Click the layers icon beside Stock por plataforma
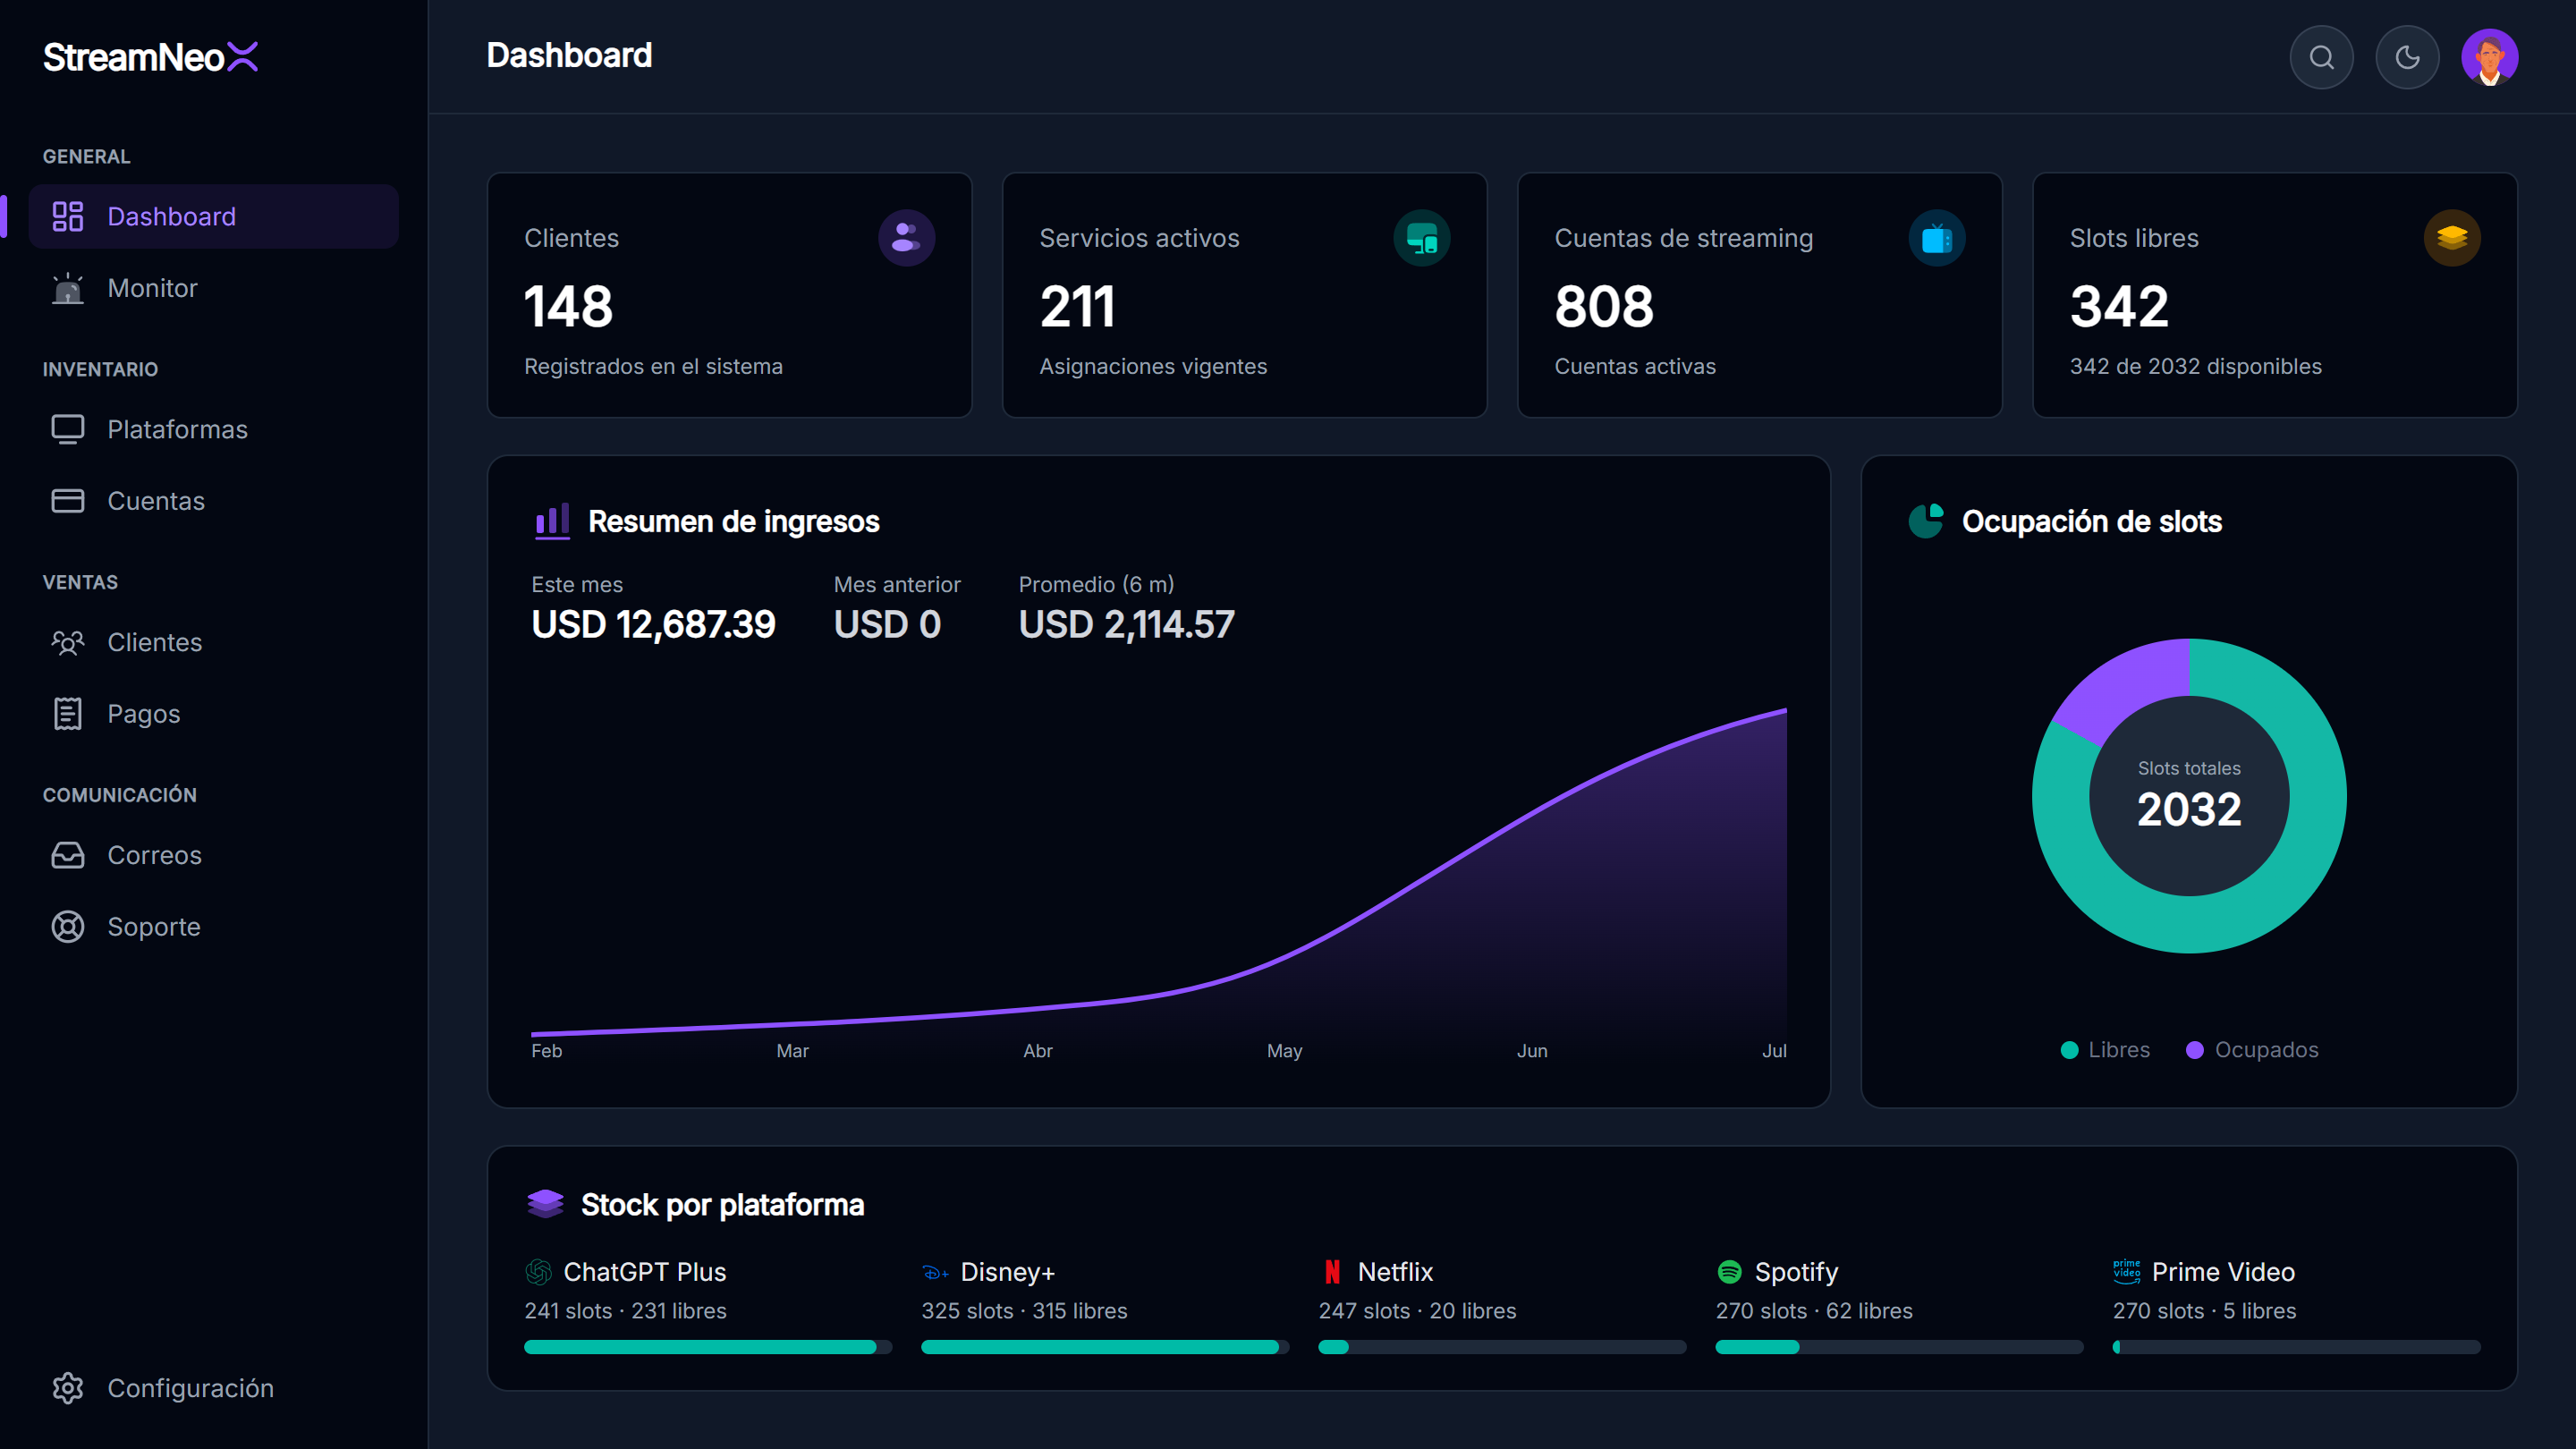 click(545, 1204)
